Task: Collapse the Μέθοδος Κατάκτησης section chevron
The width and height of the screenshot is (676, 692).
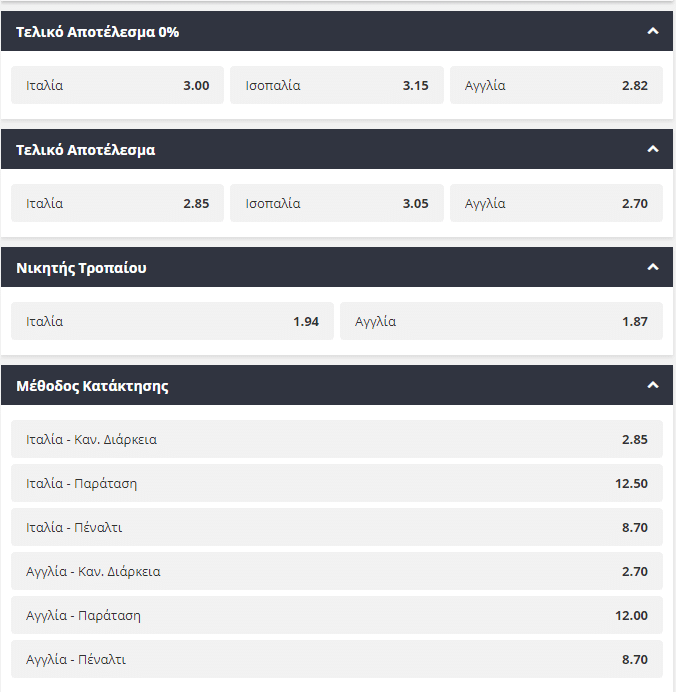Action: click(653, 385)
